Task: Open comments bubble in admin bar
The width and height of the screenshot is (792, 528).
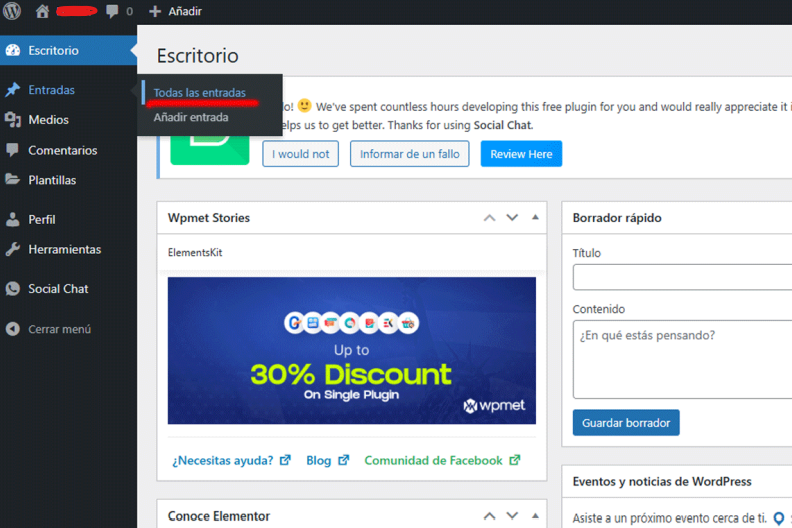Action: (112, 11)
